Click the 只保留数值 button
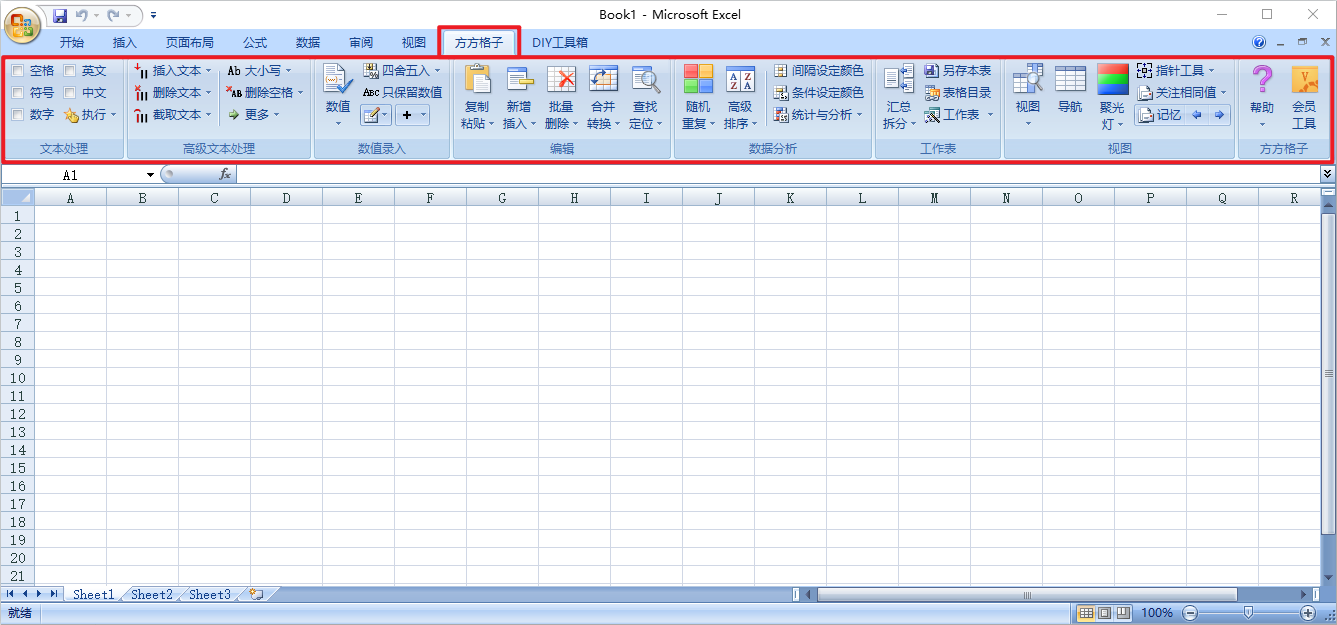Screen dimensions: 1337x625 click(x=402, y=93)
